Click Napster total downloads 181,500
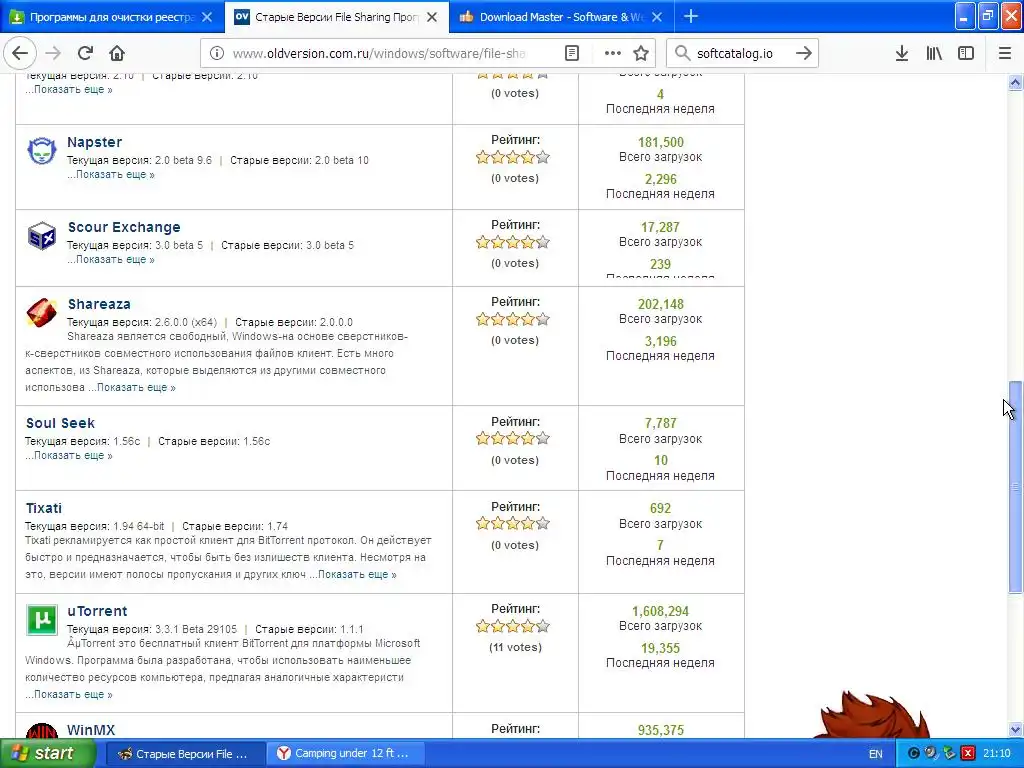The image size is (1024, 768). (x=661, y=142)
